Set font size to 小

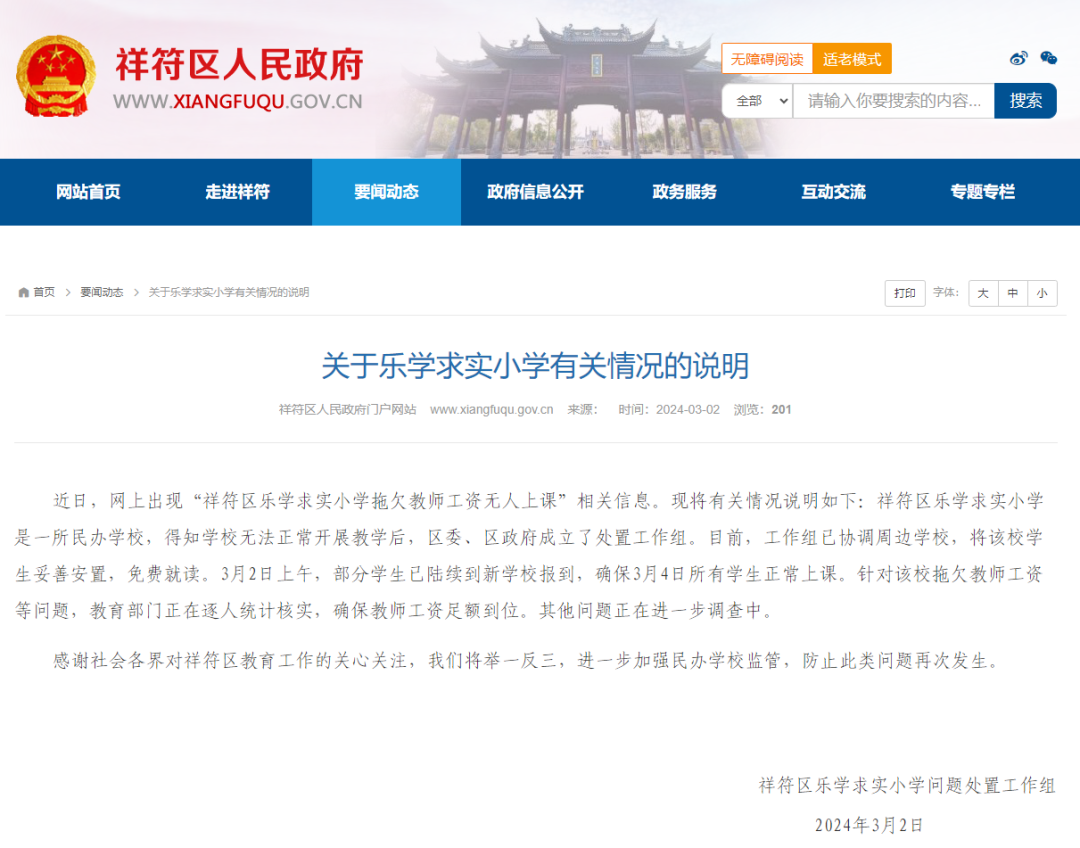1042,293
